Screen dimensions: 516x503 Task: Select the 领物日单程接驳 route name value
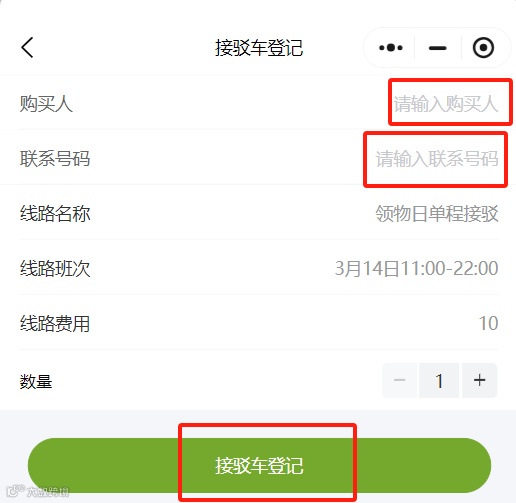click(x=437, y=213)
